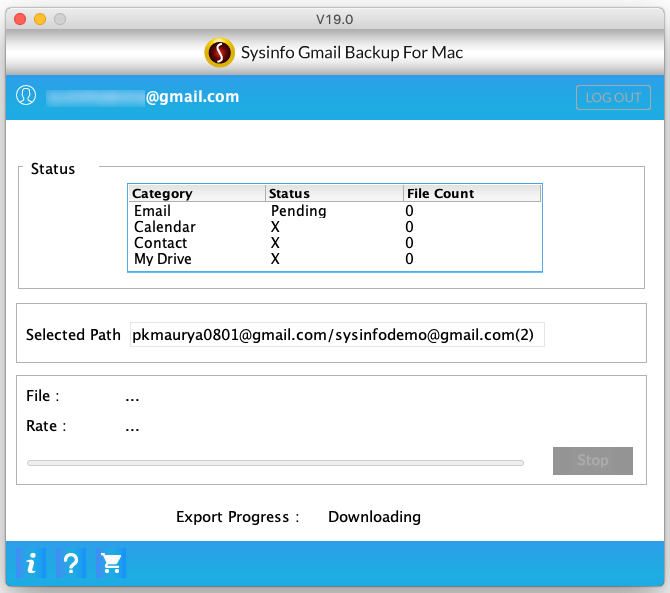Select the Calendar row in table
670x593 pixels.
click(335, 227)
